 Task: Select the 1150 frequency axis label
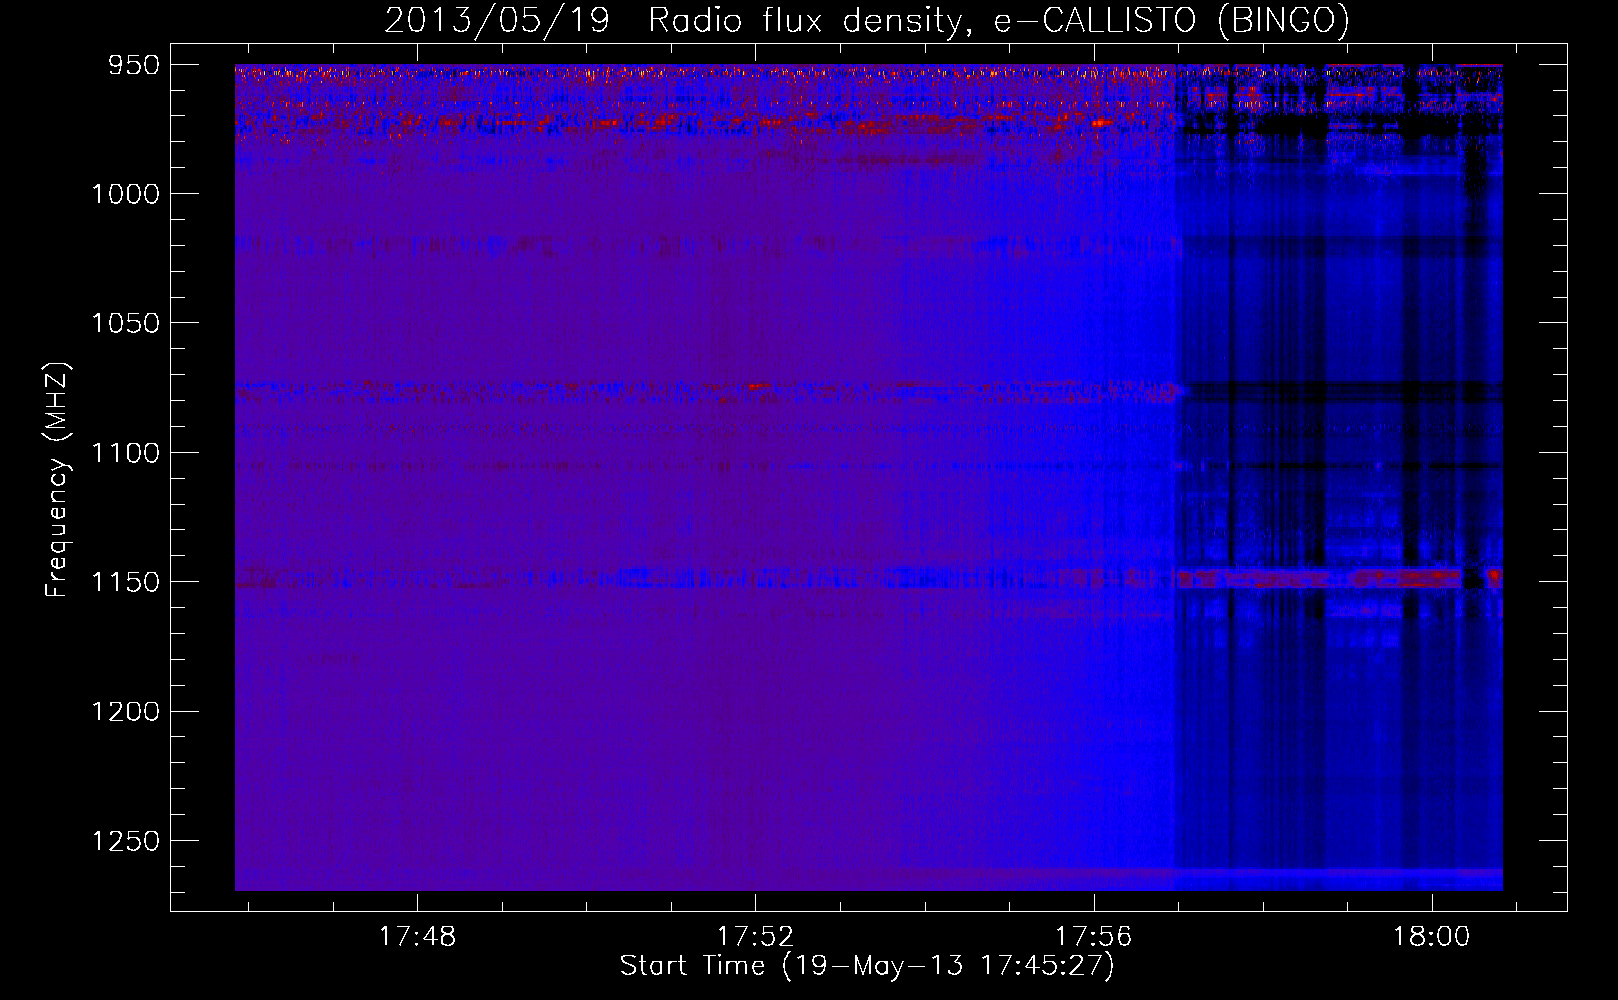125,582
